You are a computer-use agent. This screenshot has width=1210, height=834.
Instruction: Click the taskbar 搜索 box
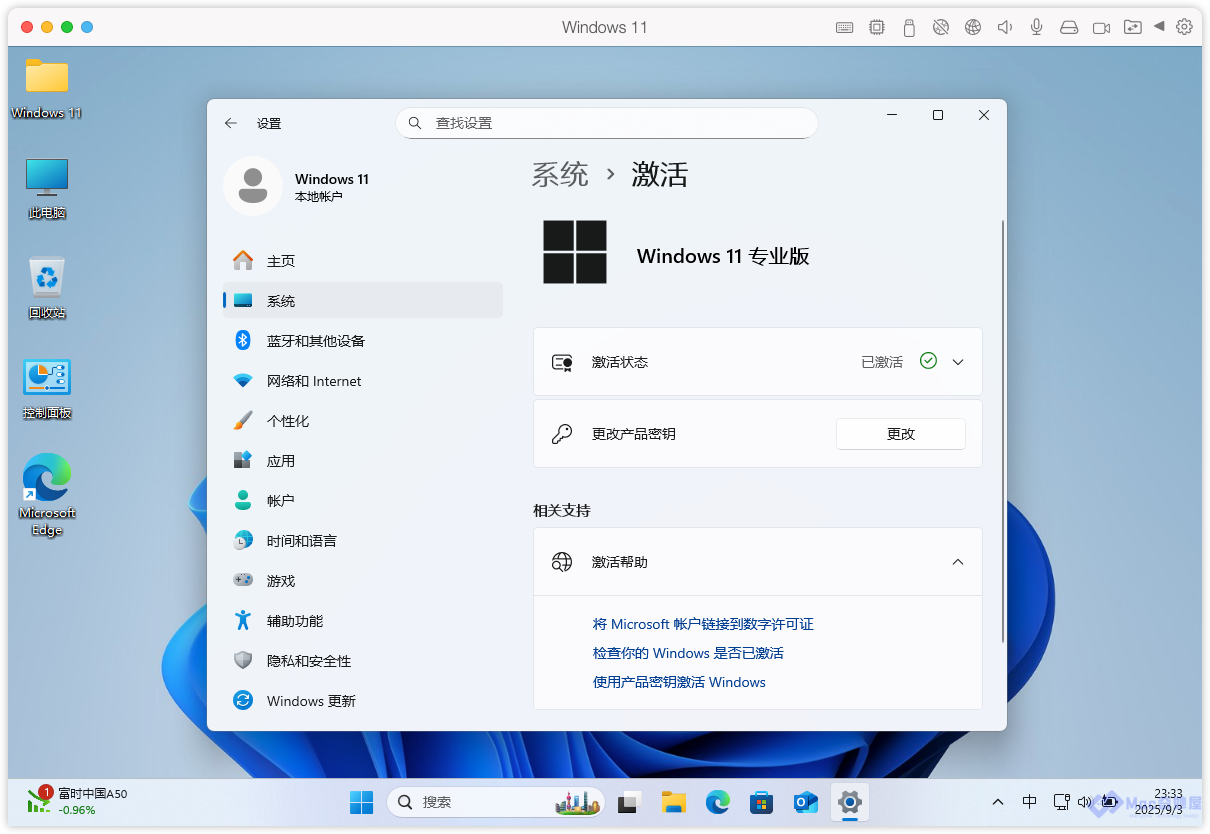pos(496,802)
